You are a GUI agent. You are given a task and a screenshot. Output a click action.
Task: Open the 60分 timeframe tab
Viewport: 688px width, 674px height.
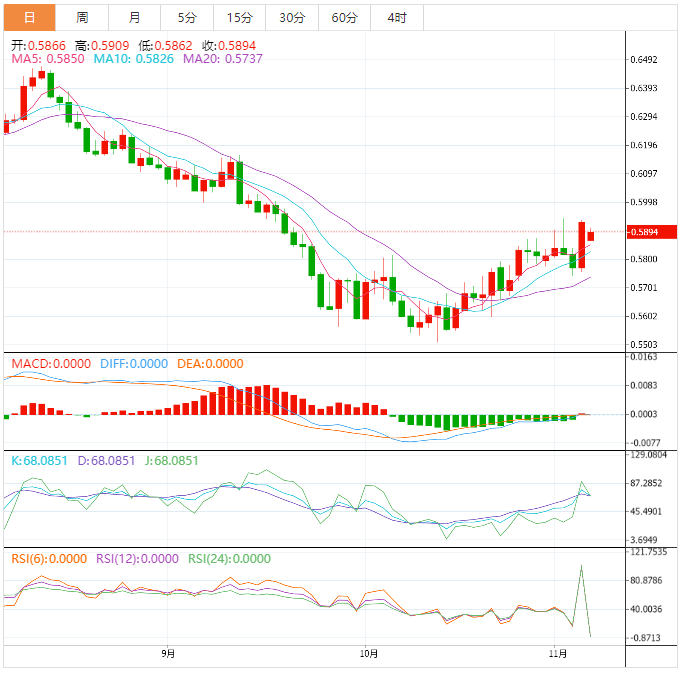point(344,18)
